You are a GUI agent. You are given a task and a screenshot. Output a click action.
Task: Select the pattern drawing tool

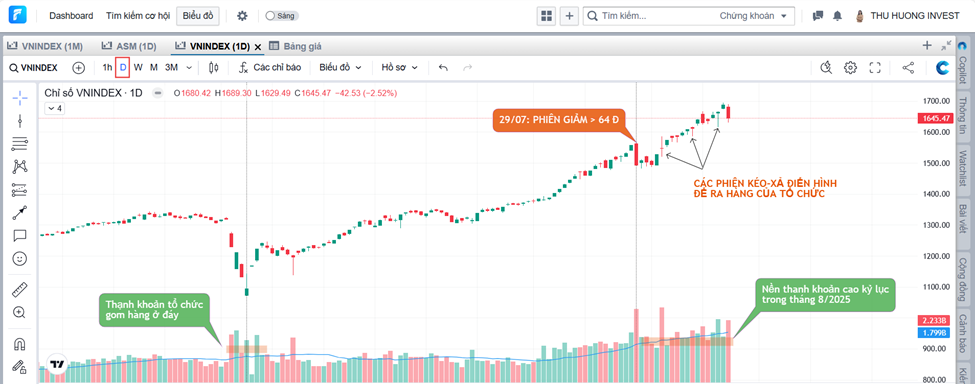[20, 167]
